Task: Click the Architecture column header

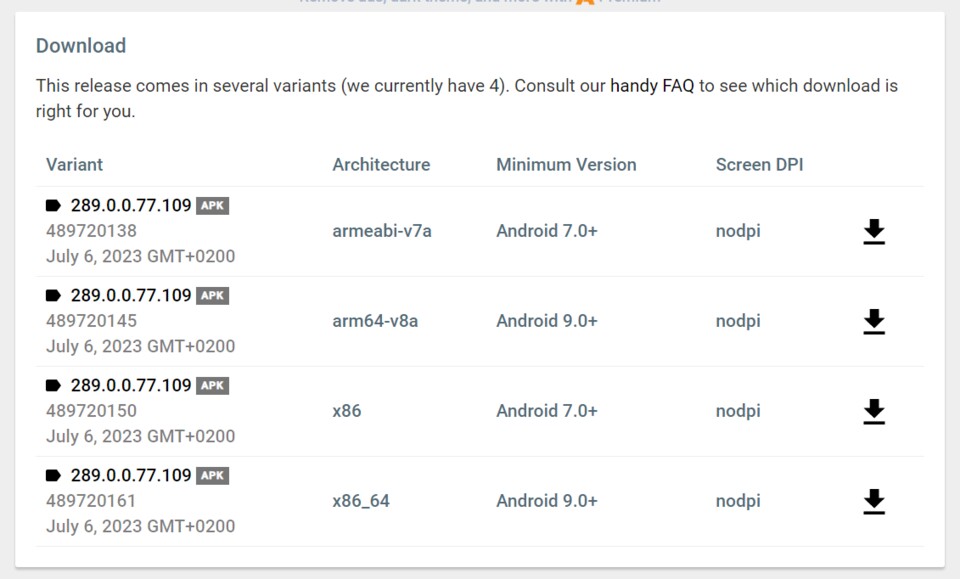Action: [x=381, y=165]
